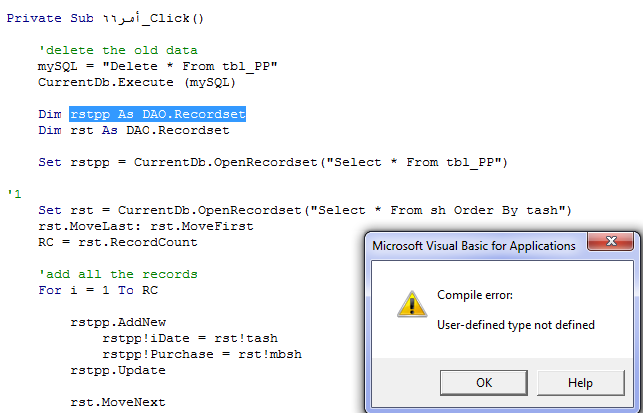Click the Private Sub Click declaration line
Screen dimensions: 643x414
tap(105, 18)
